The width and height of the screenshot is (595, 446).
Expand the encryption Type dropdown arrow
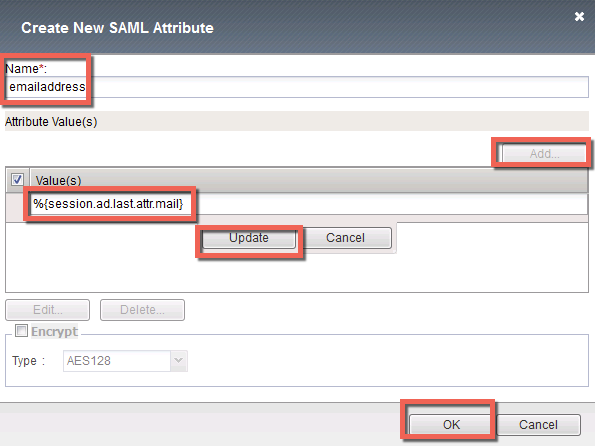179,361
